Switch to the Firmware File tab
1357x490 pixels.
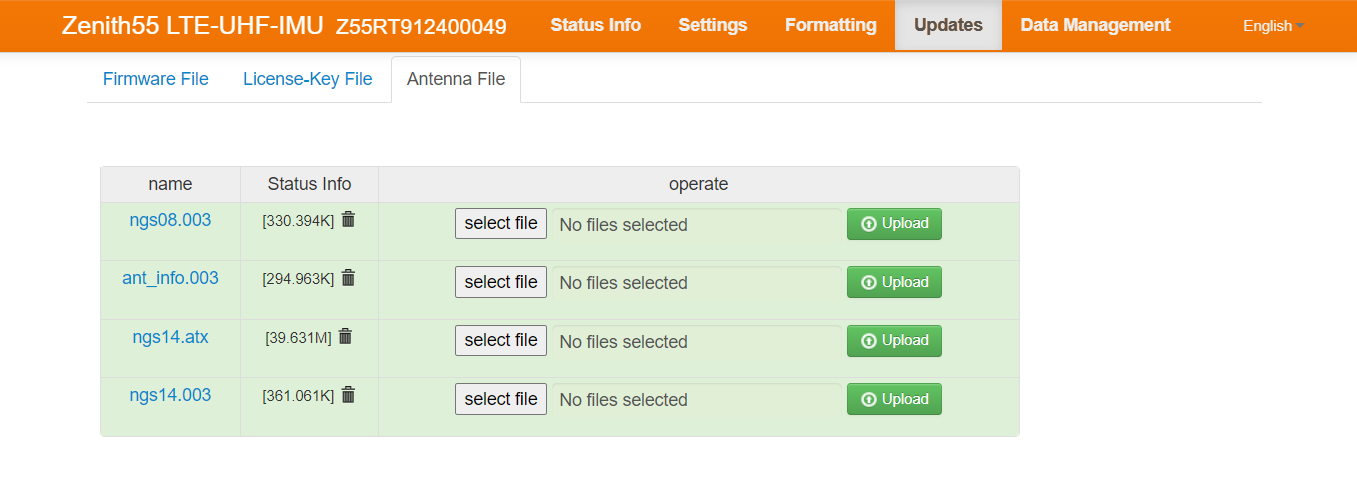tap(156, 79)
